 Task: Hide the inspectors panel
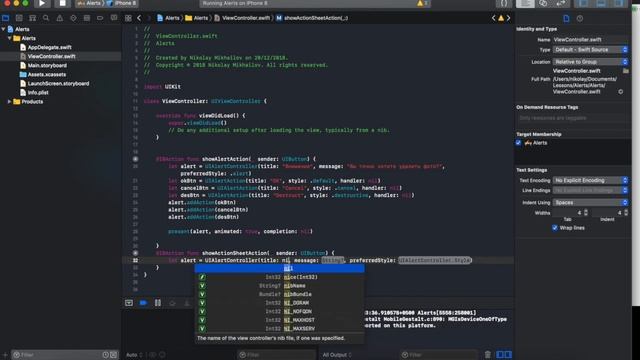(619, 3)
